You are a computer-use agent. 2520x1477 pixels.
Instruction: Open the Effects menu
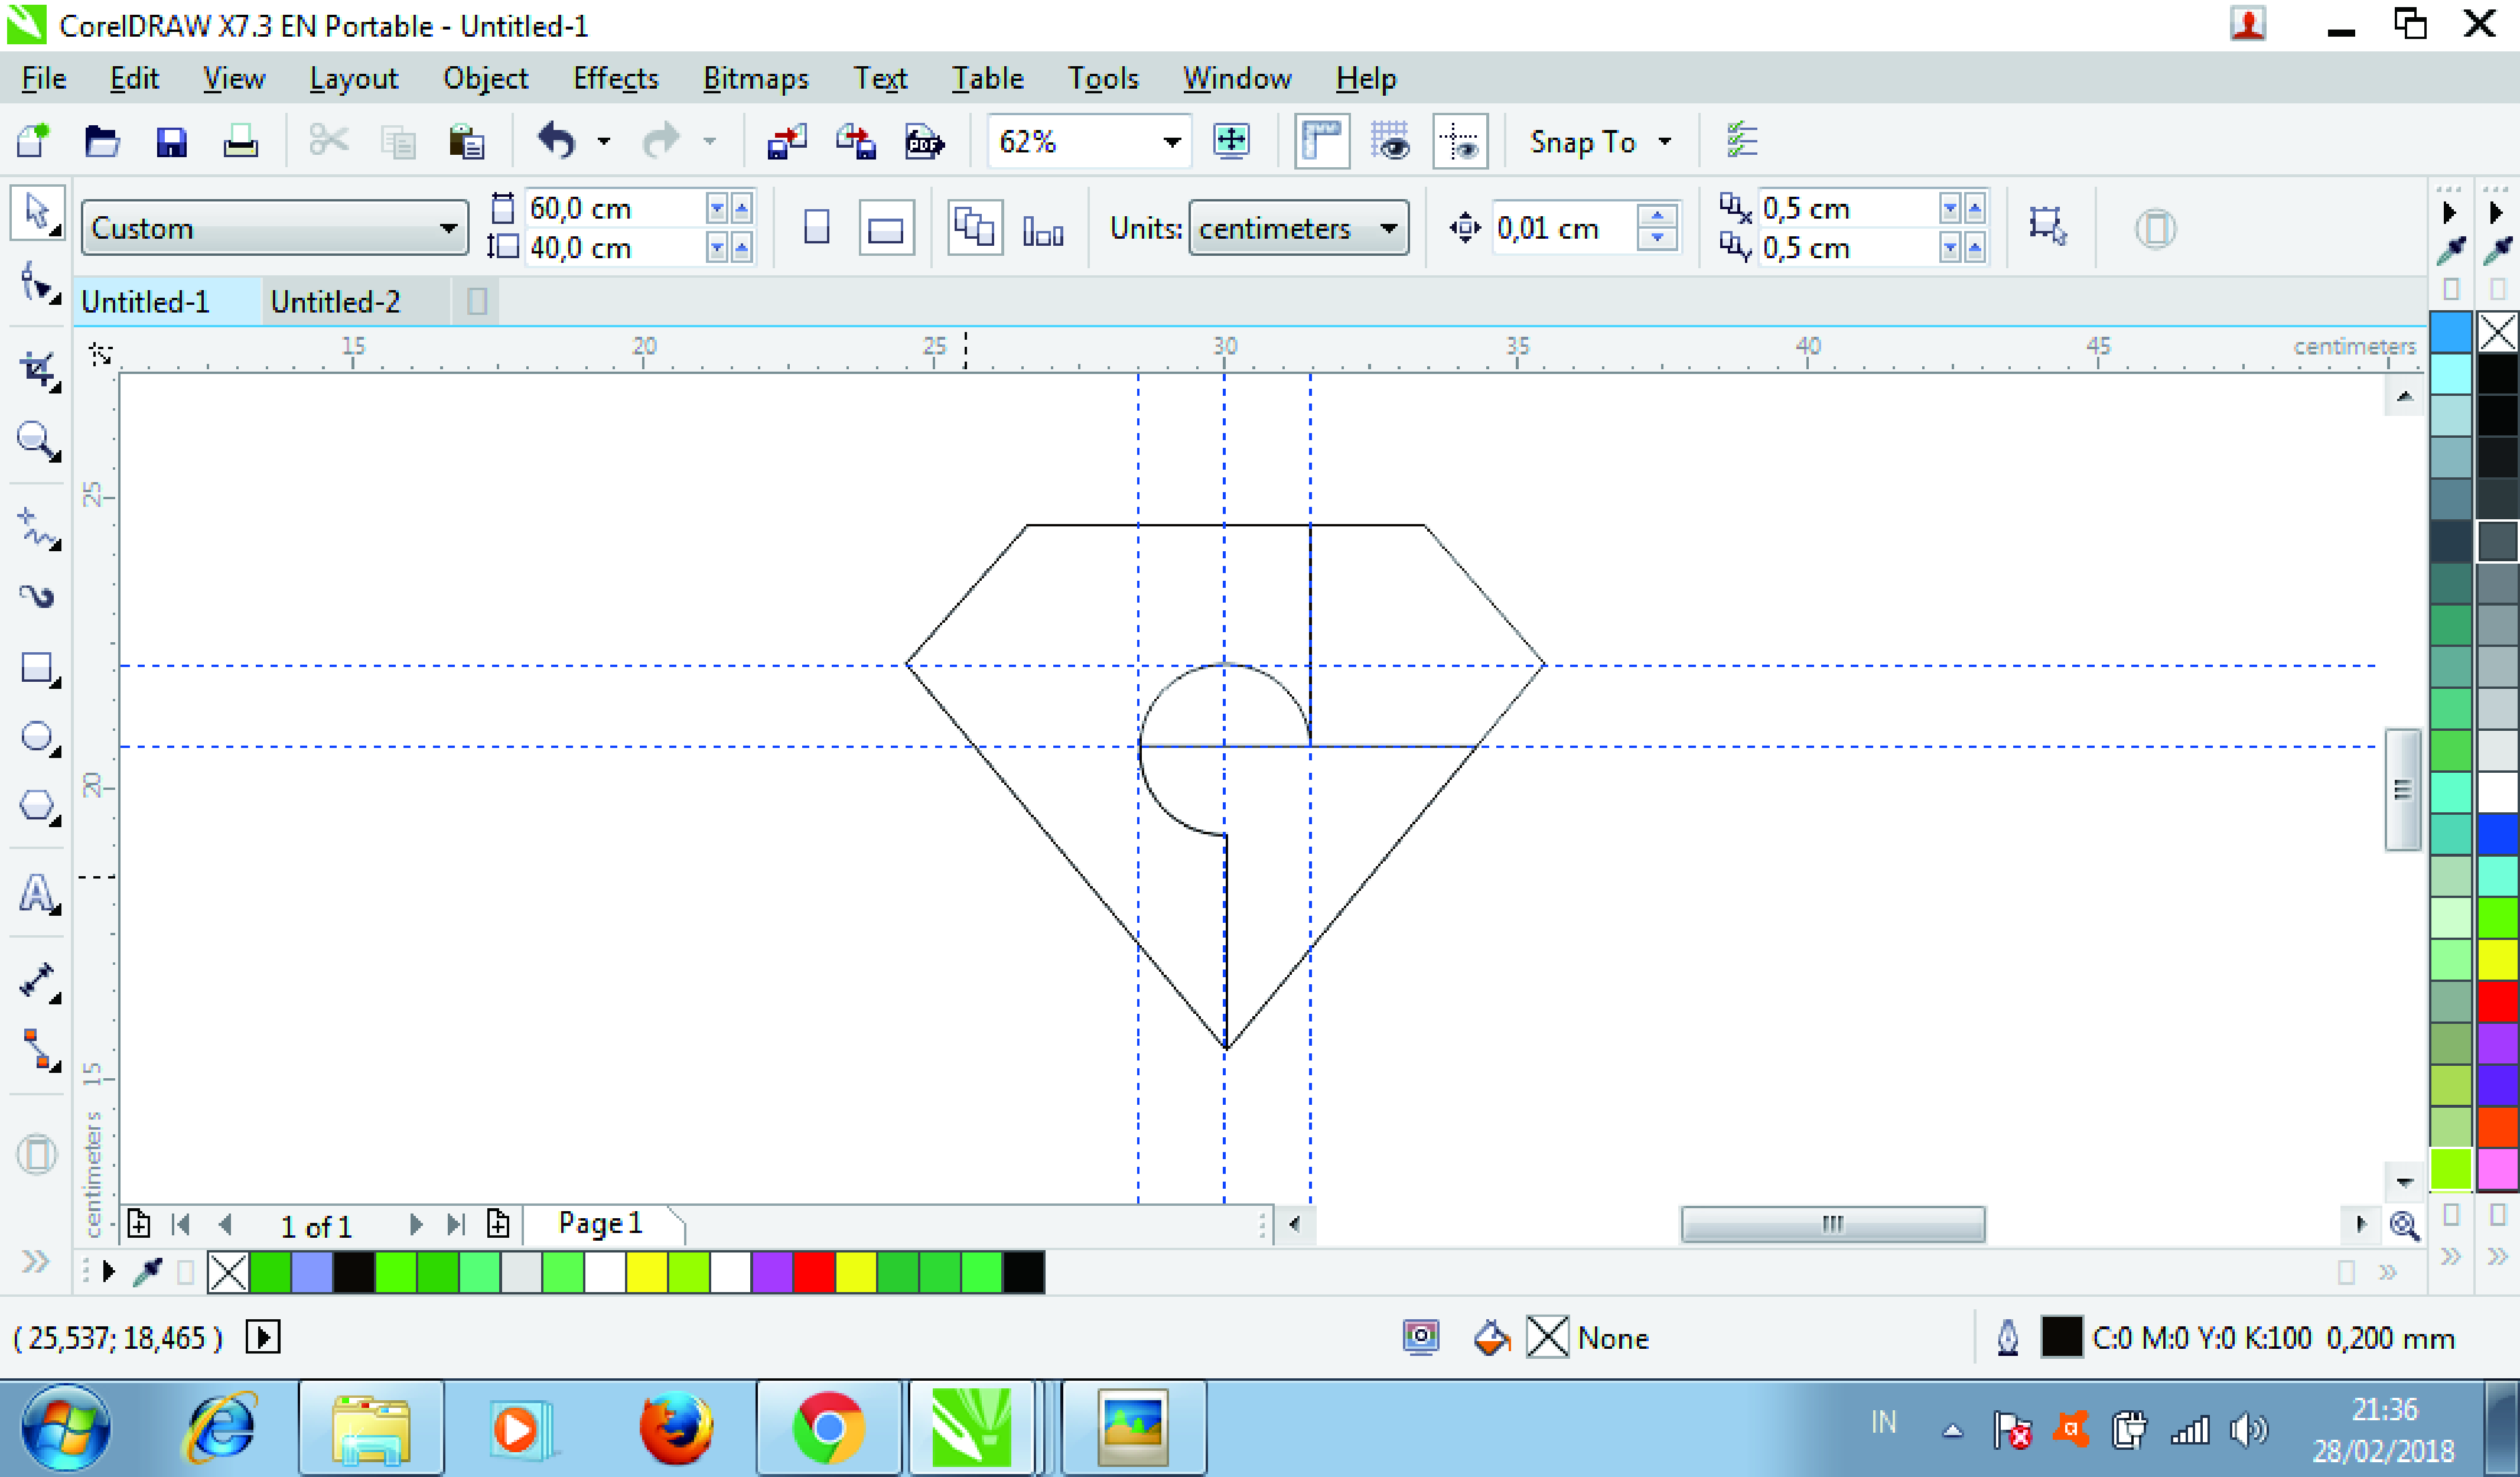pos(615,78)
